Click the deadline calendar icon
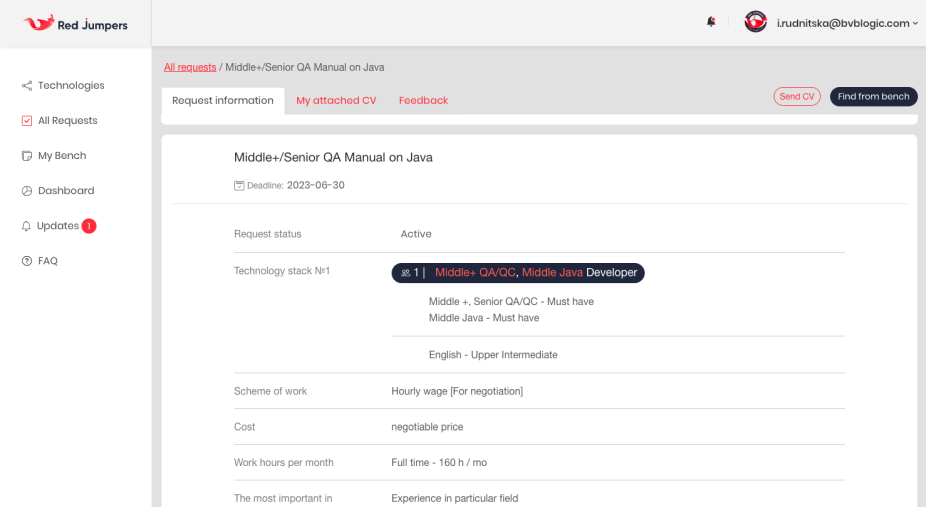This screenshot has height=507, width=926. click(x=239, y=186)
